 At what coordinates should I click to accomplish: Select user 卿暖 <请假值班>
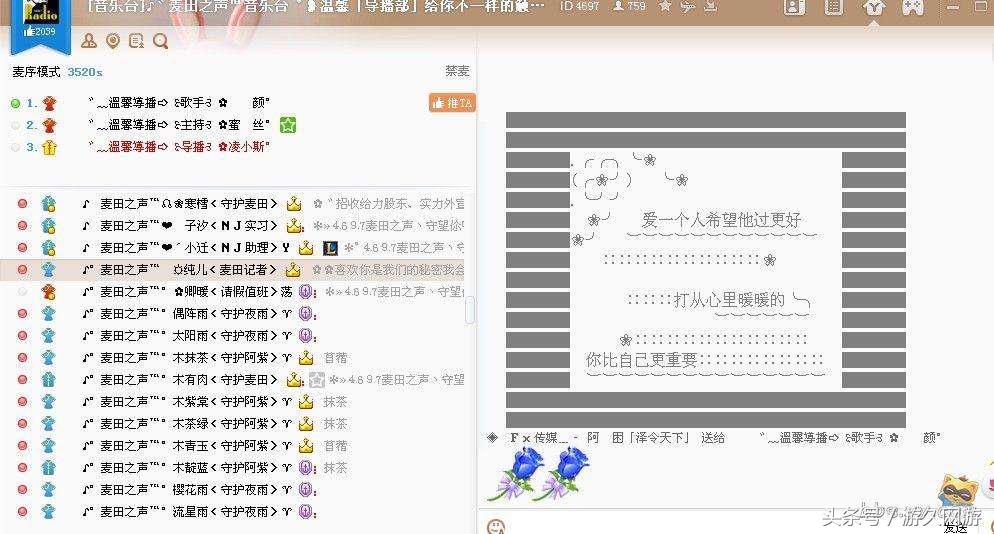187,292
